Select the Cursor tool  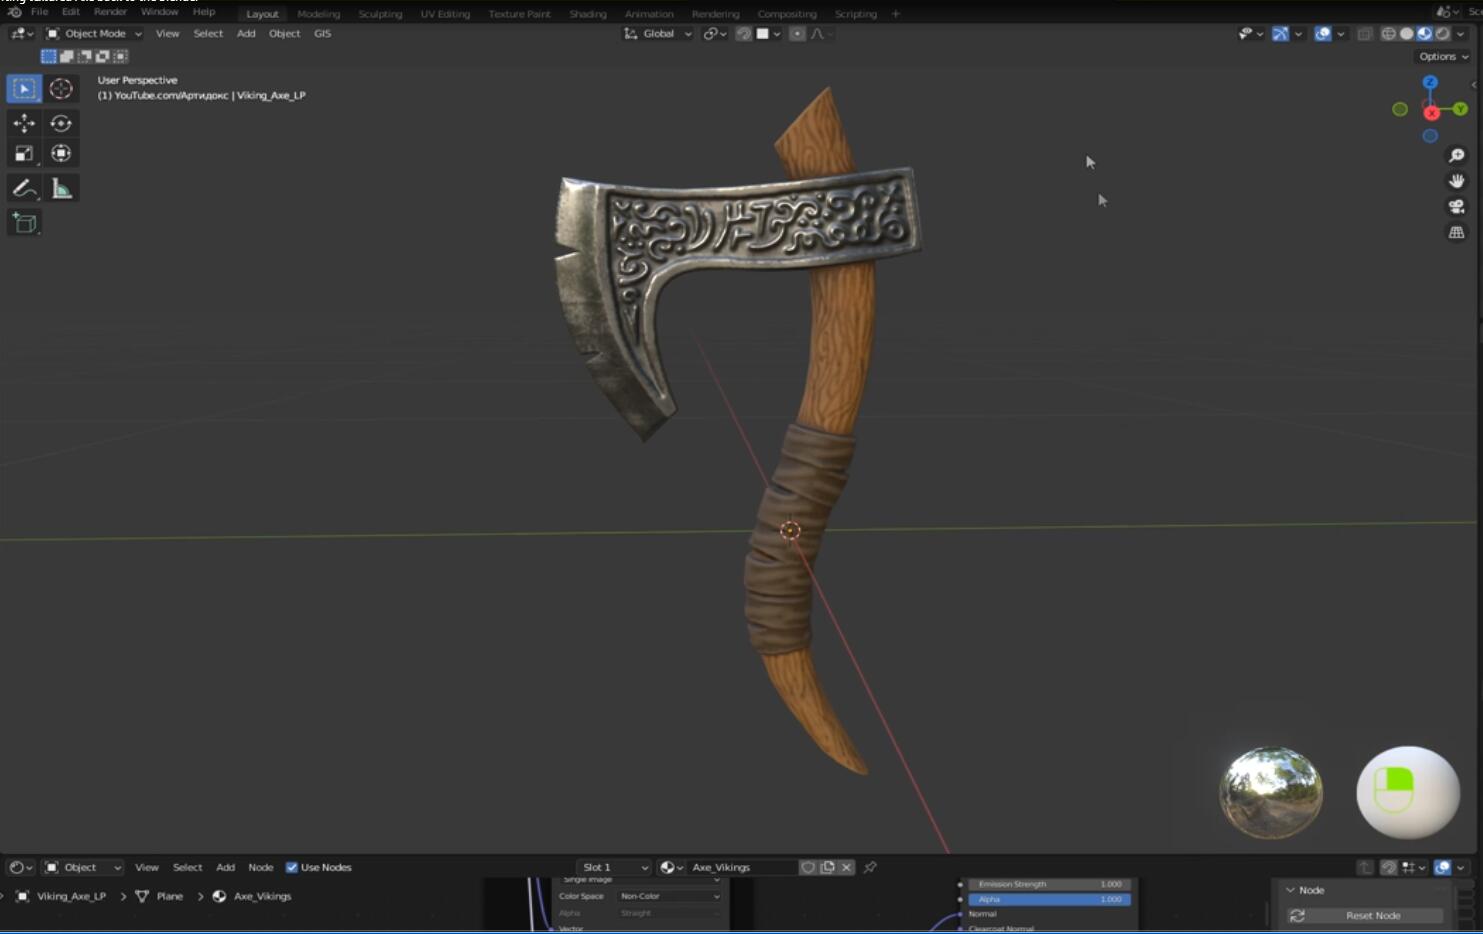[x=61, y=89]
